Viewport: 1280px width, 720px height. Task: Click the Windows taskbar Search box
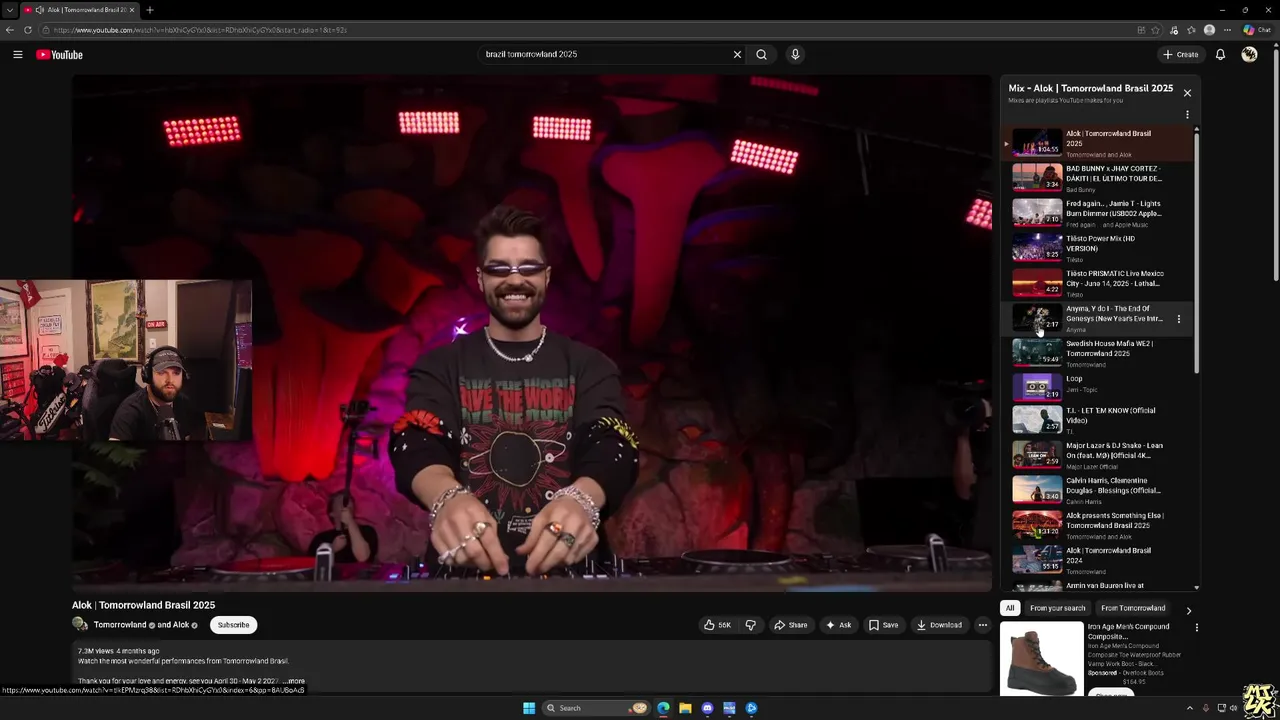(x=597, y=708)
